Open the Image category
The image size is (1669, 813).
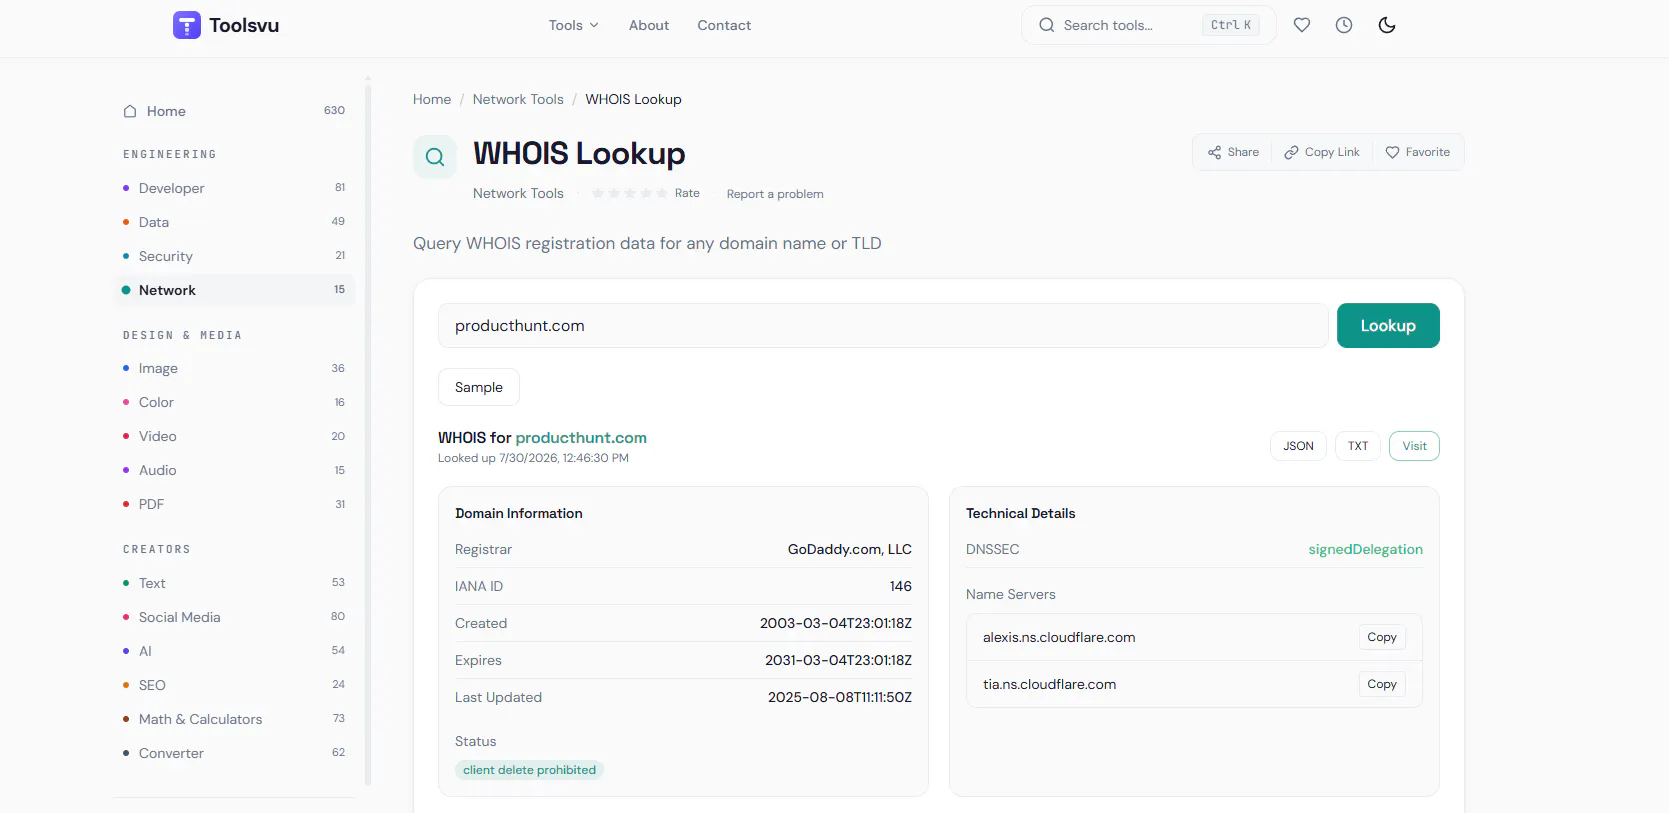(234, 368)
